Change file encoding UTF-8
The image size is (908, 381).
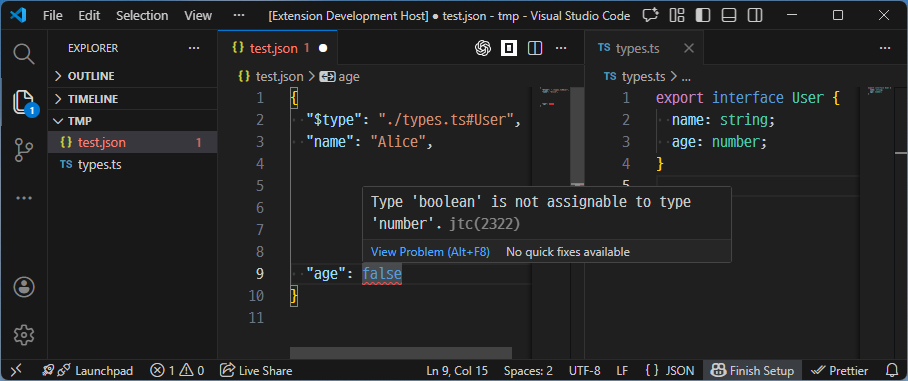click(584, 371)
